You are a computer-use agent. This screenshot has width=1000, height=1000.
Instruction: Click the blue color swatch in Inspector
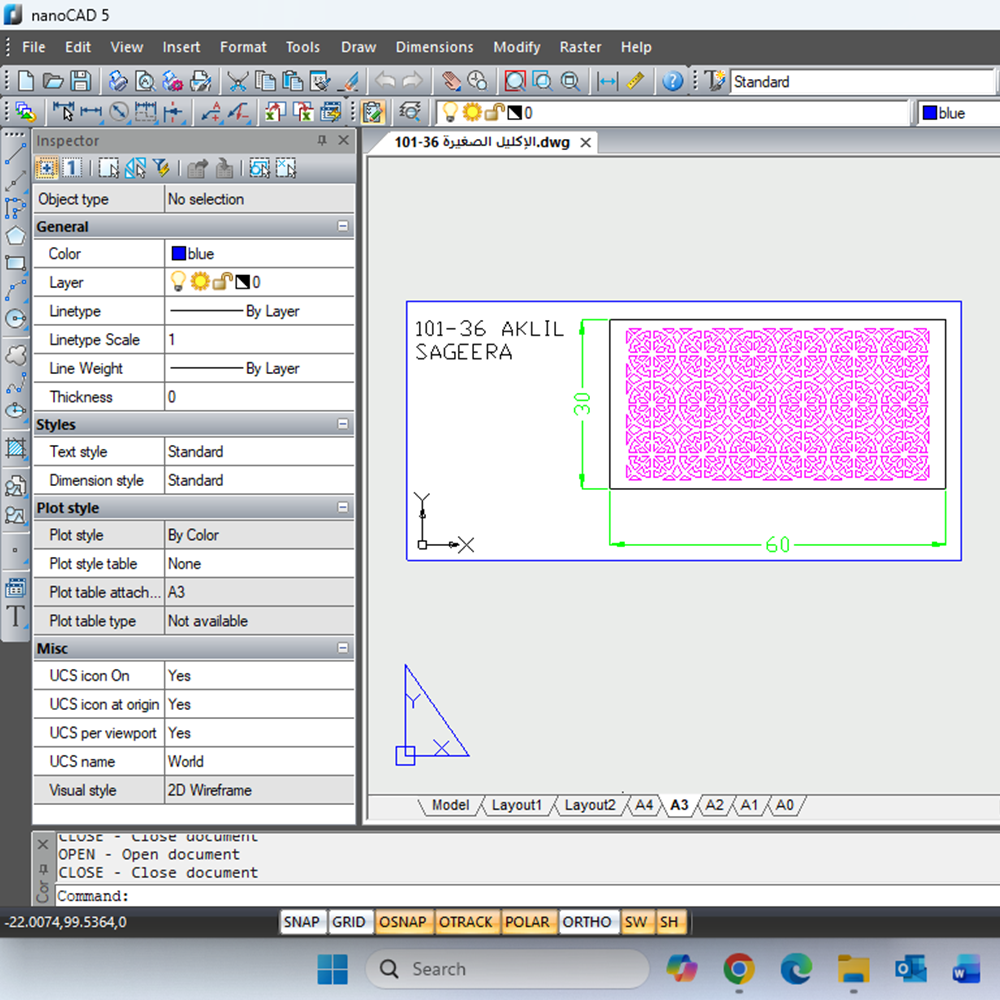tap(179, 254)
